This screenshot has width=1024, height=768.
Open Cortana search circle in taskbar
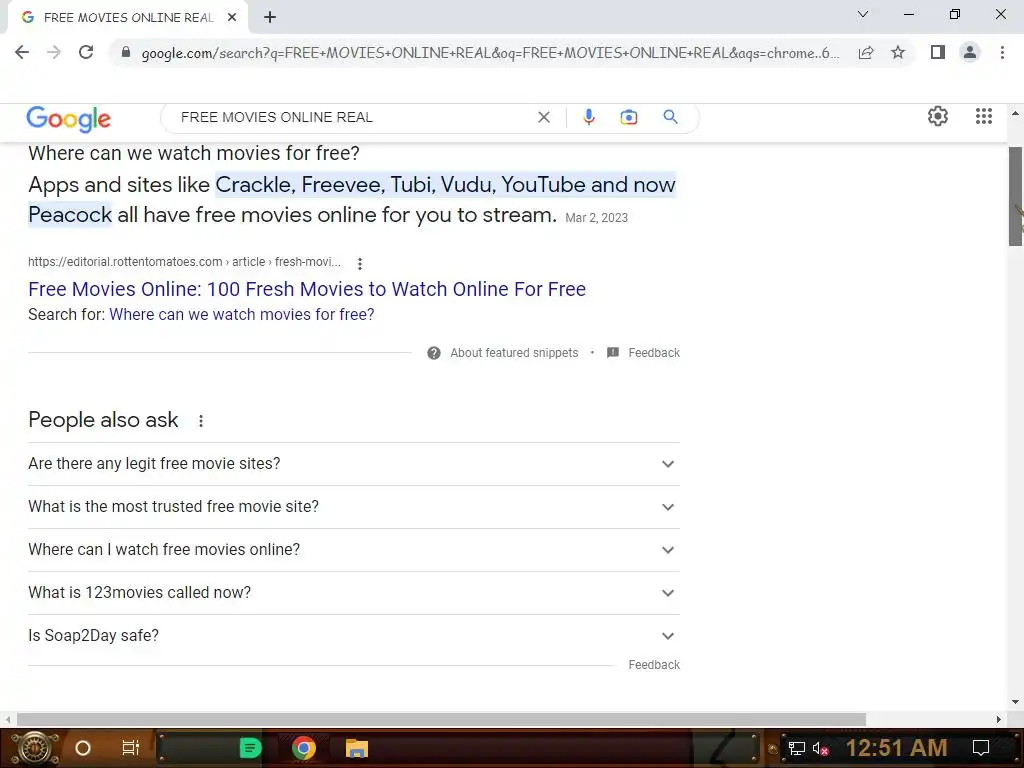(82, 748)
